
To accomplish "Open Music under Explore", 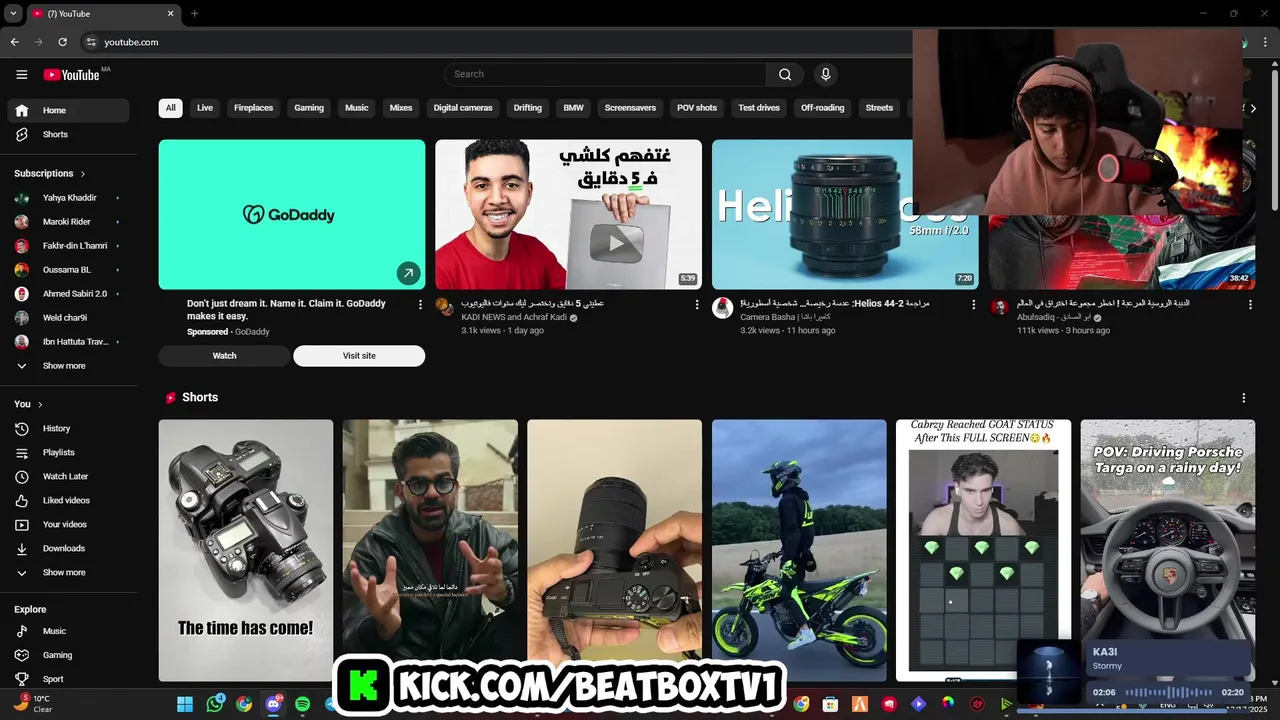I will tap(68, 631).
